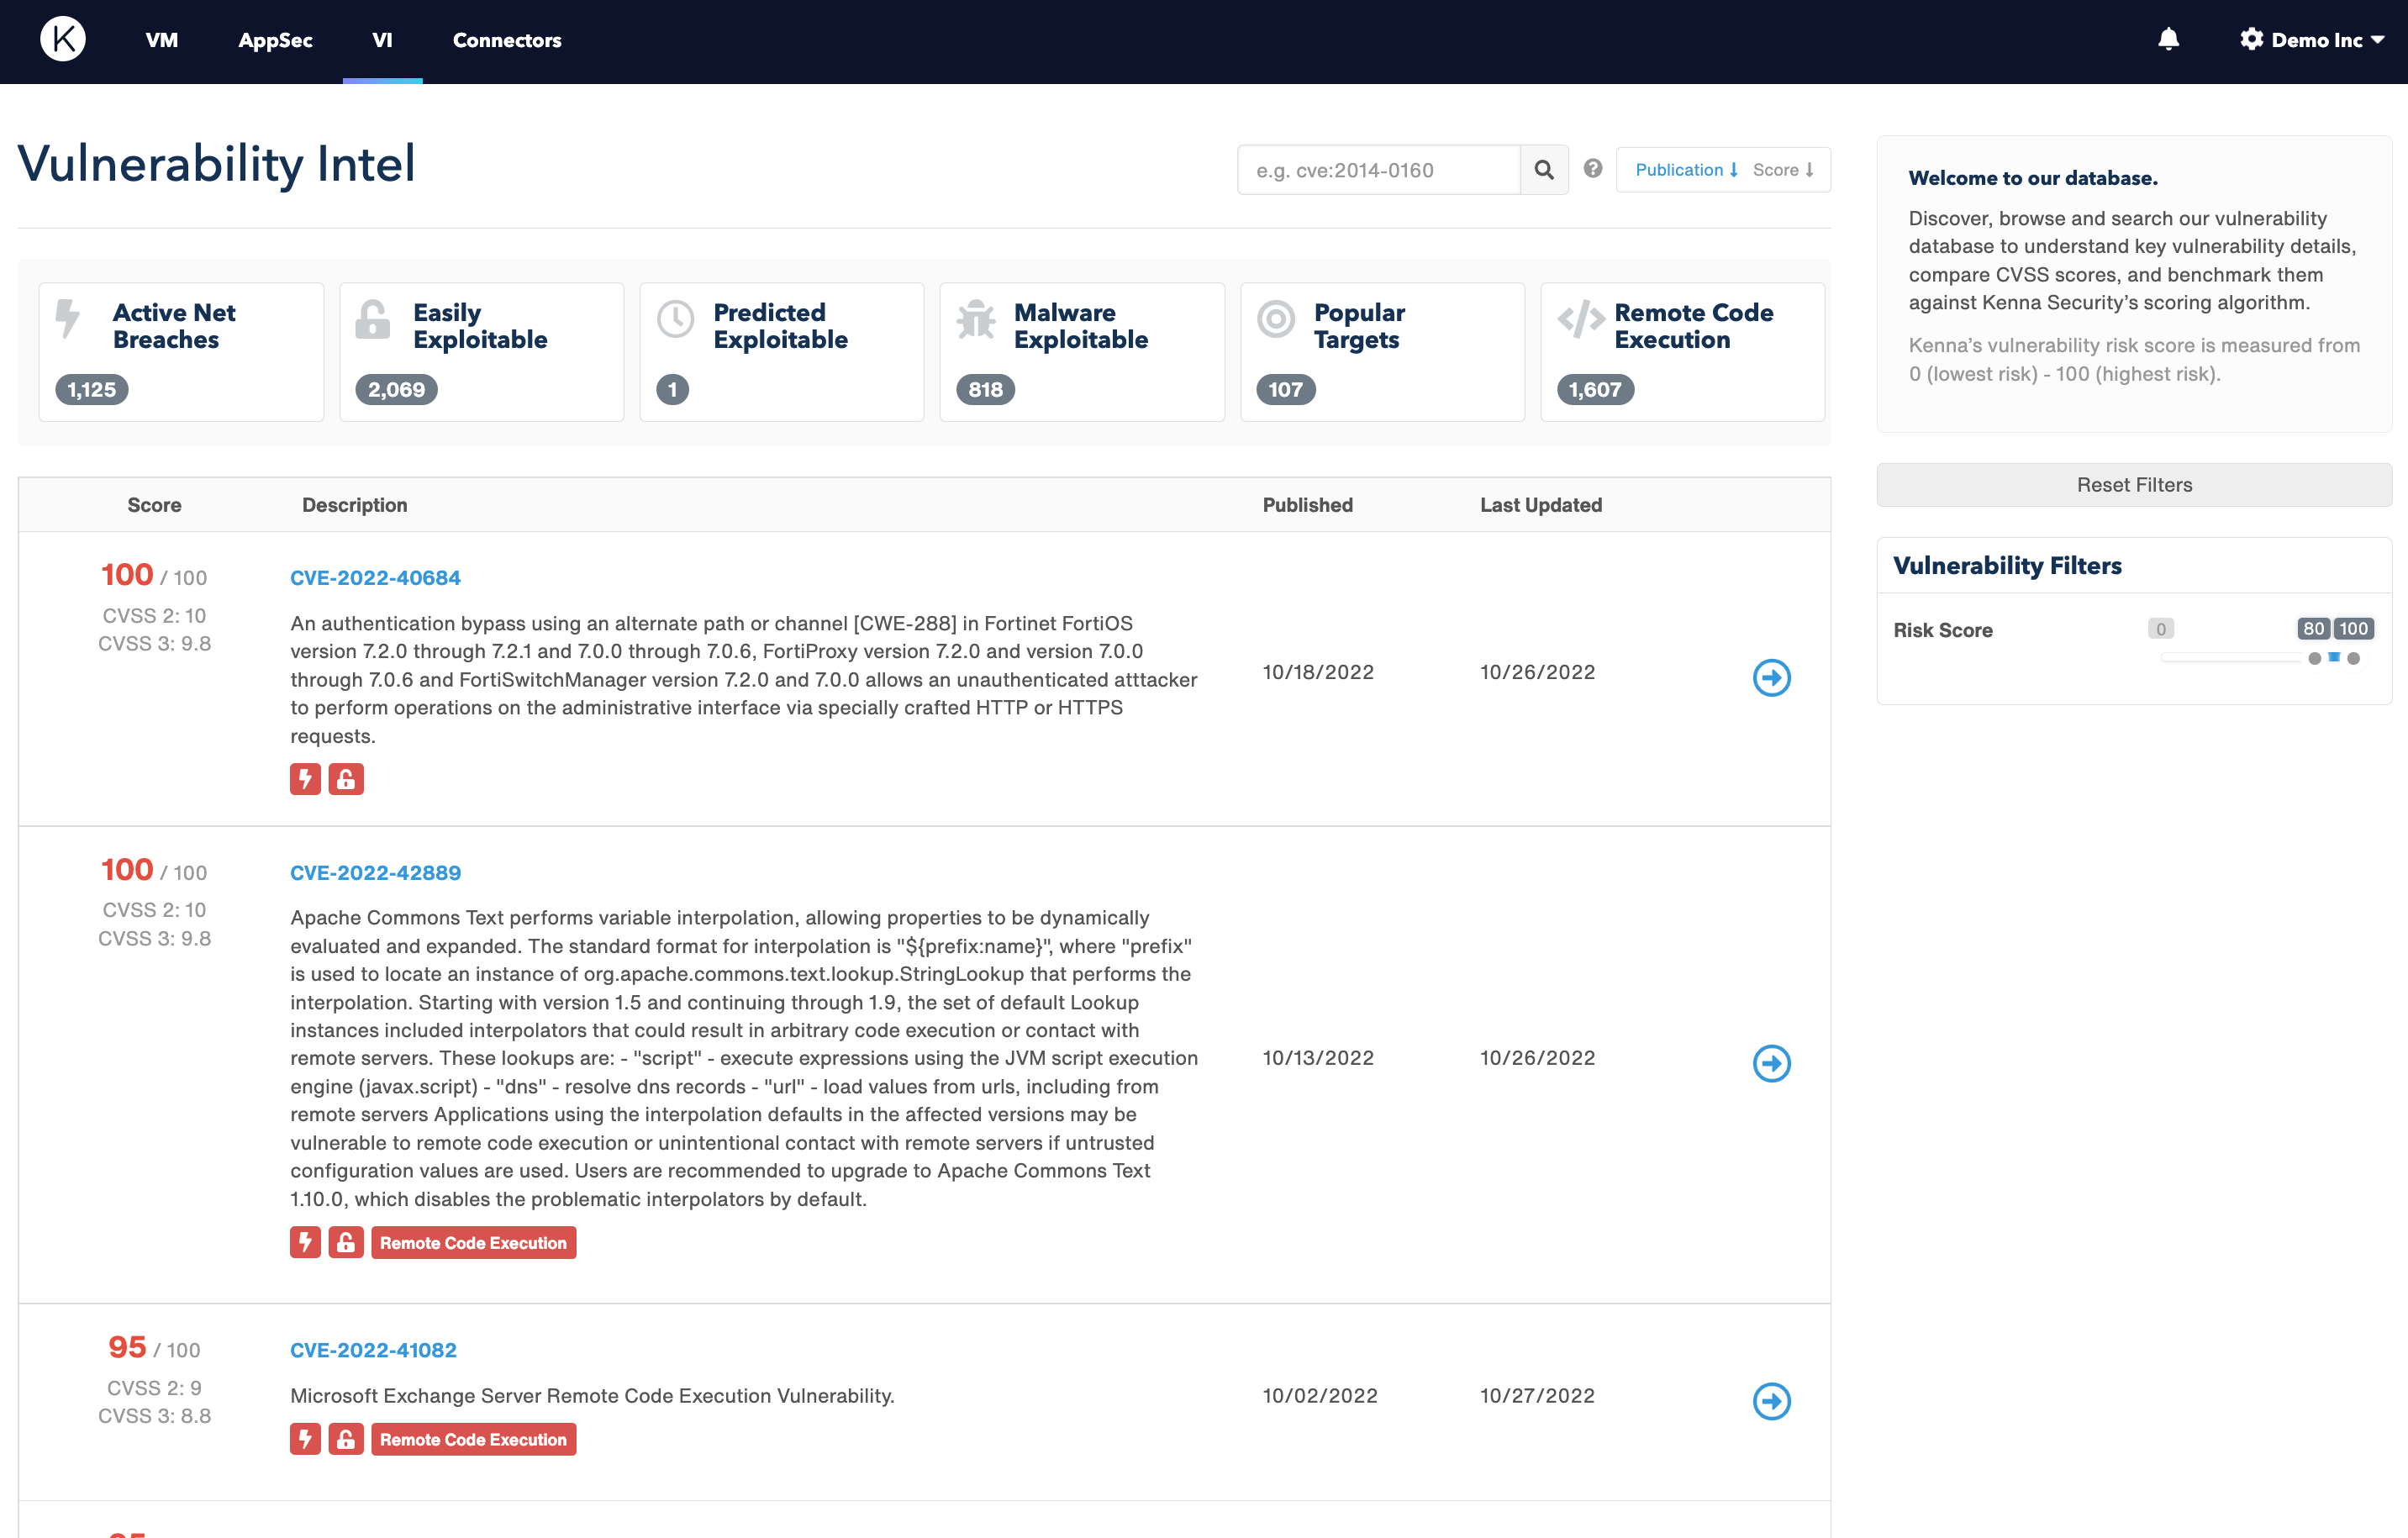Click the lightning icon under CVE-2022-40684
This screenshot has height=1538, width=2408.
tap(305, 779)
